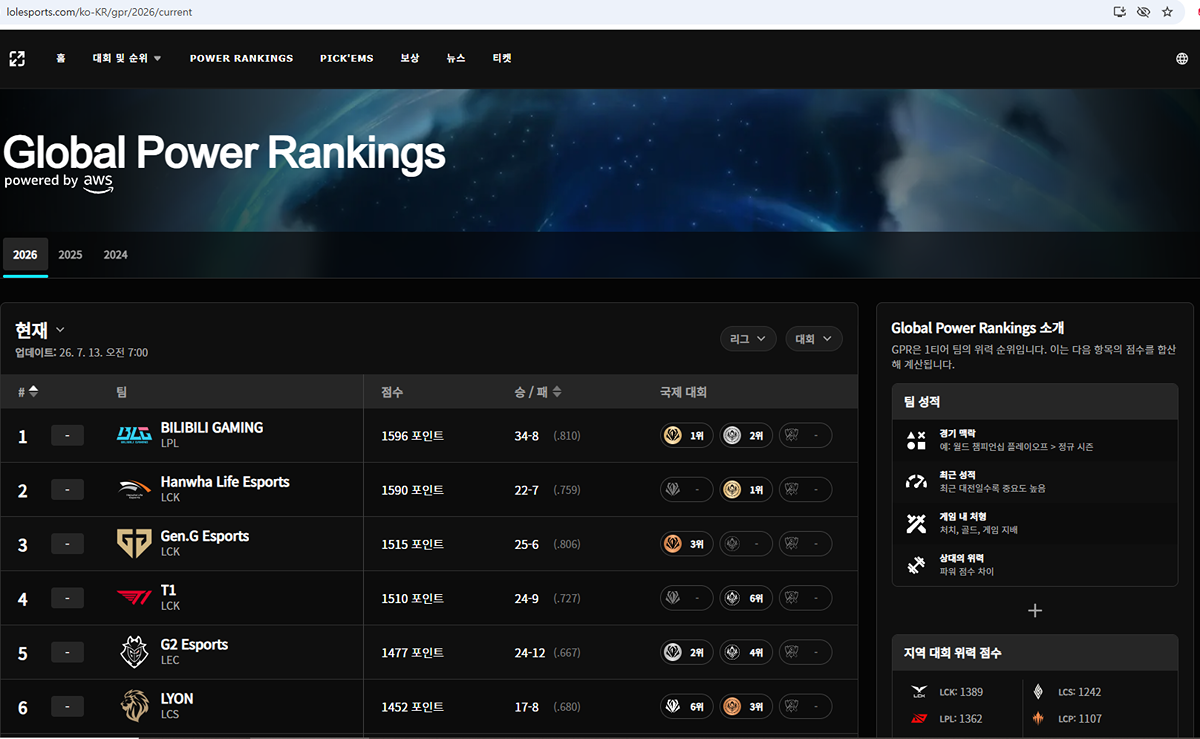
Task: Click the LCS league logo in regional scores
Action: tap(1038, 692)
